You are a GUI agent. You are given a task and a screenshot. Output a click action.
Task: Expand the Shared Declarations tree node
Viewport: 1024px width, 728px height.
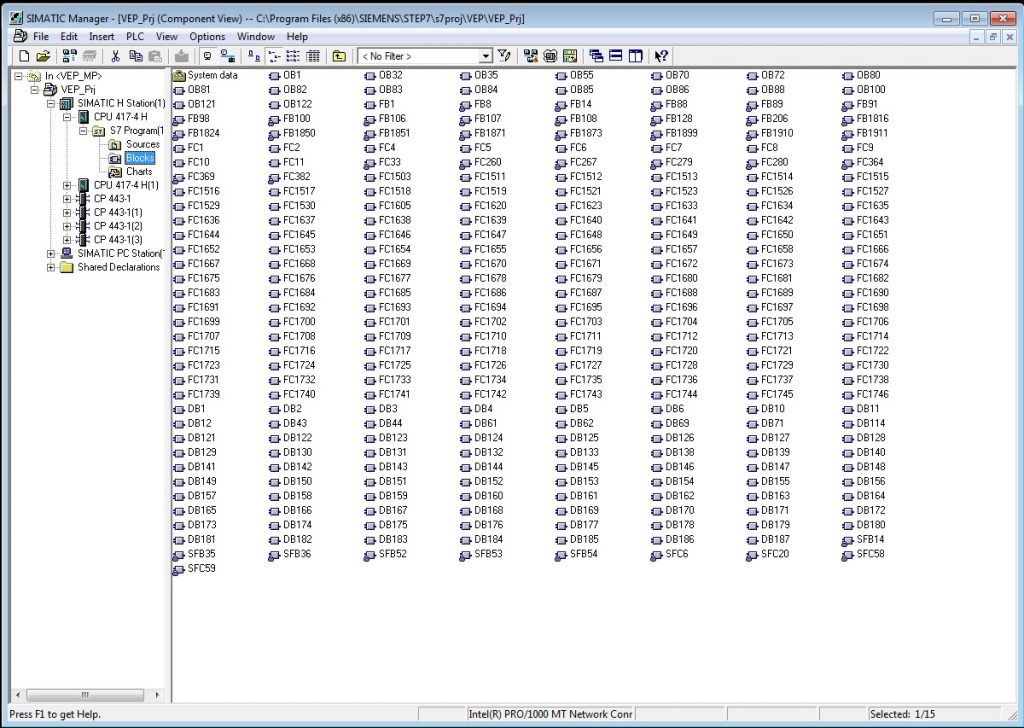[51, 267]
